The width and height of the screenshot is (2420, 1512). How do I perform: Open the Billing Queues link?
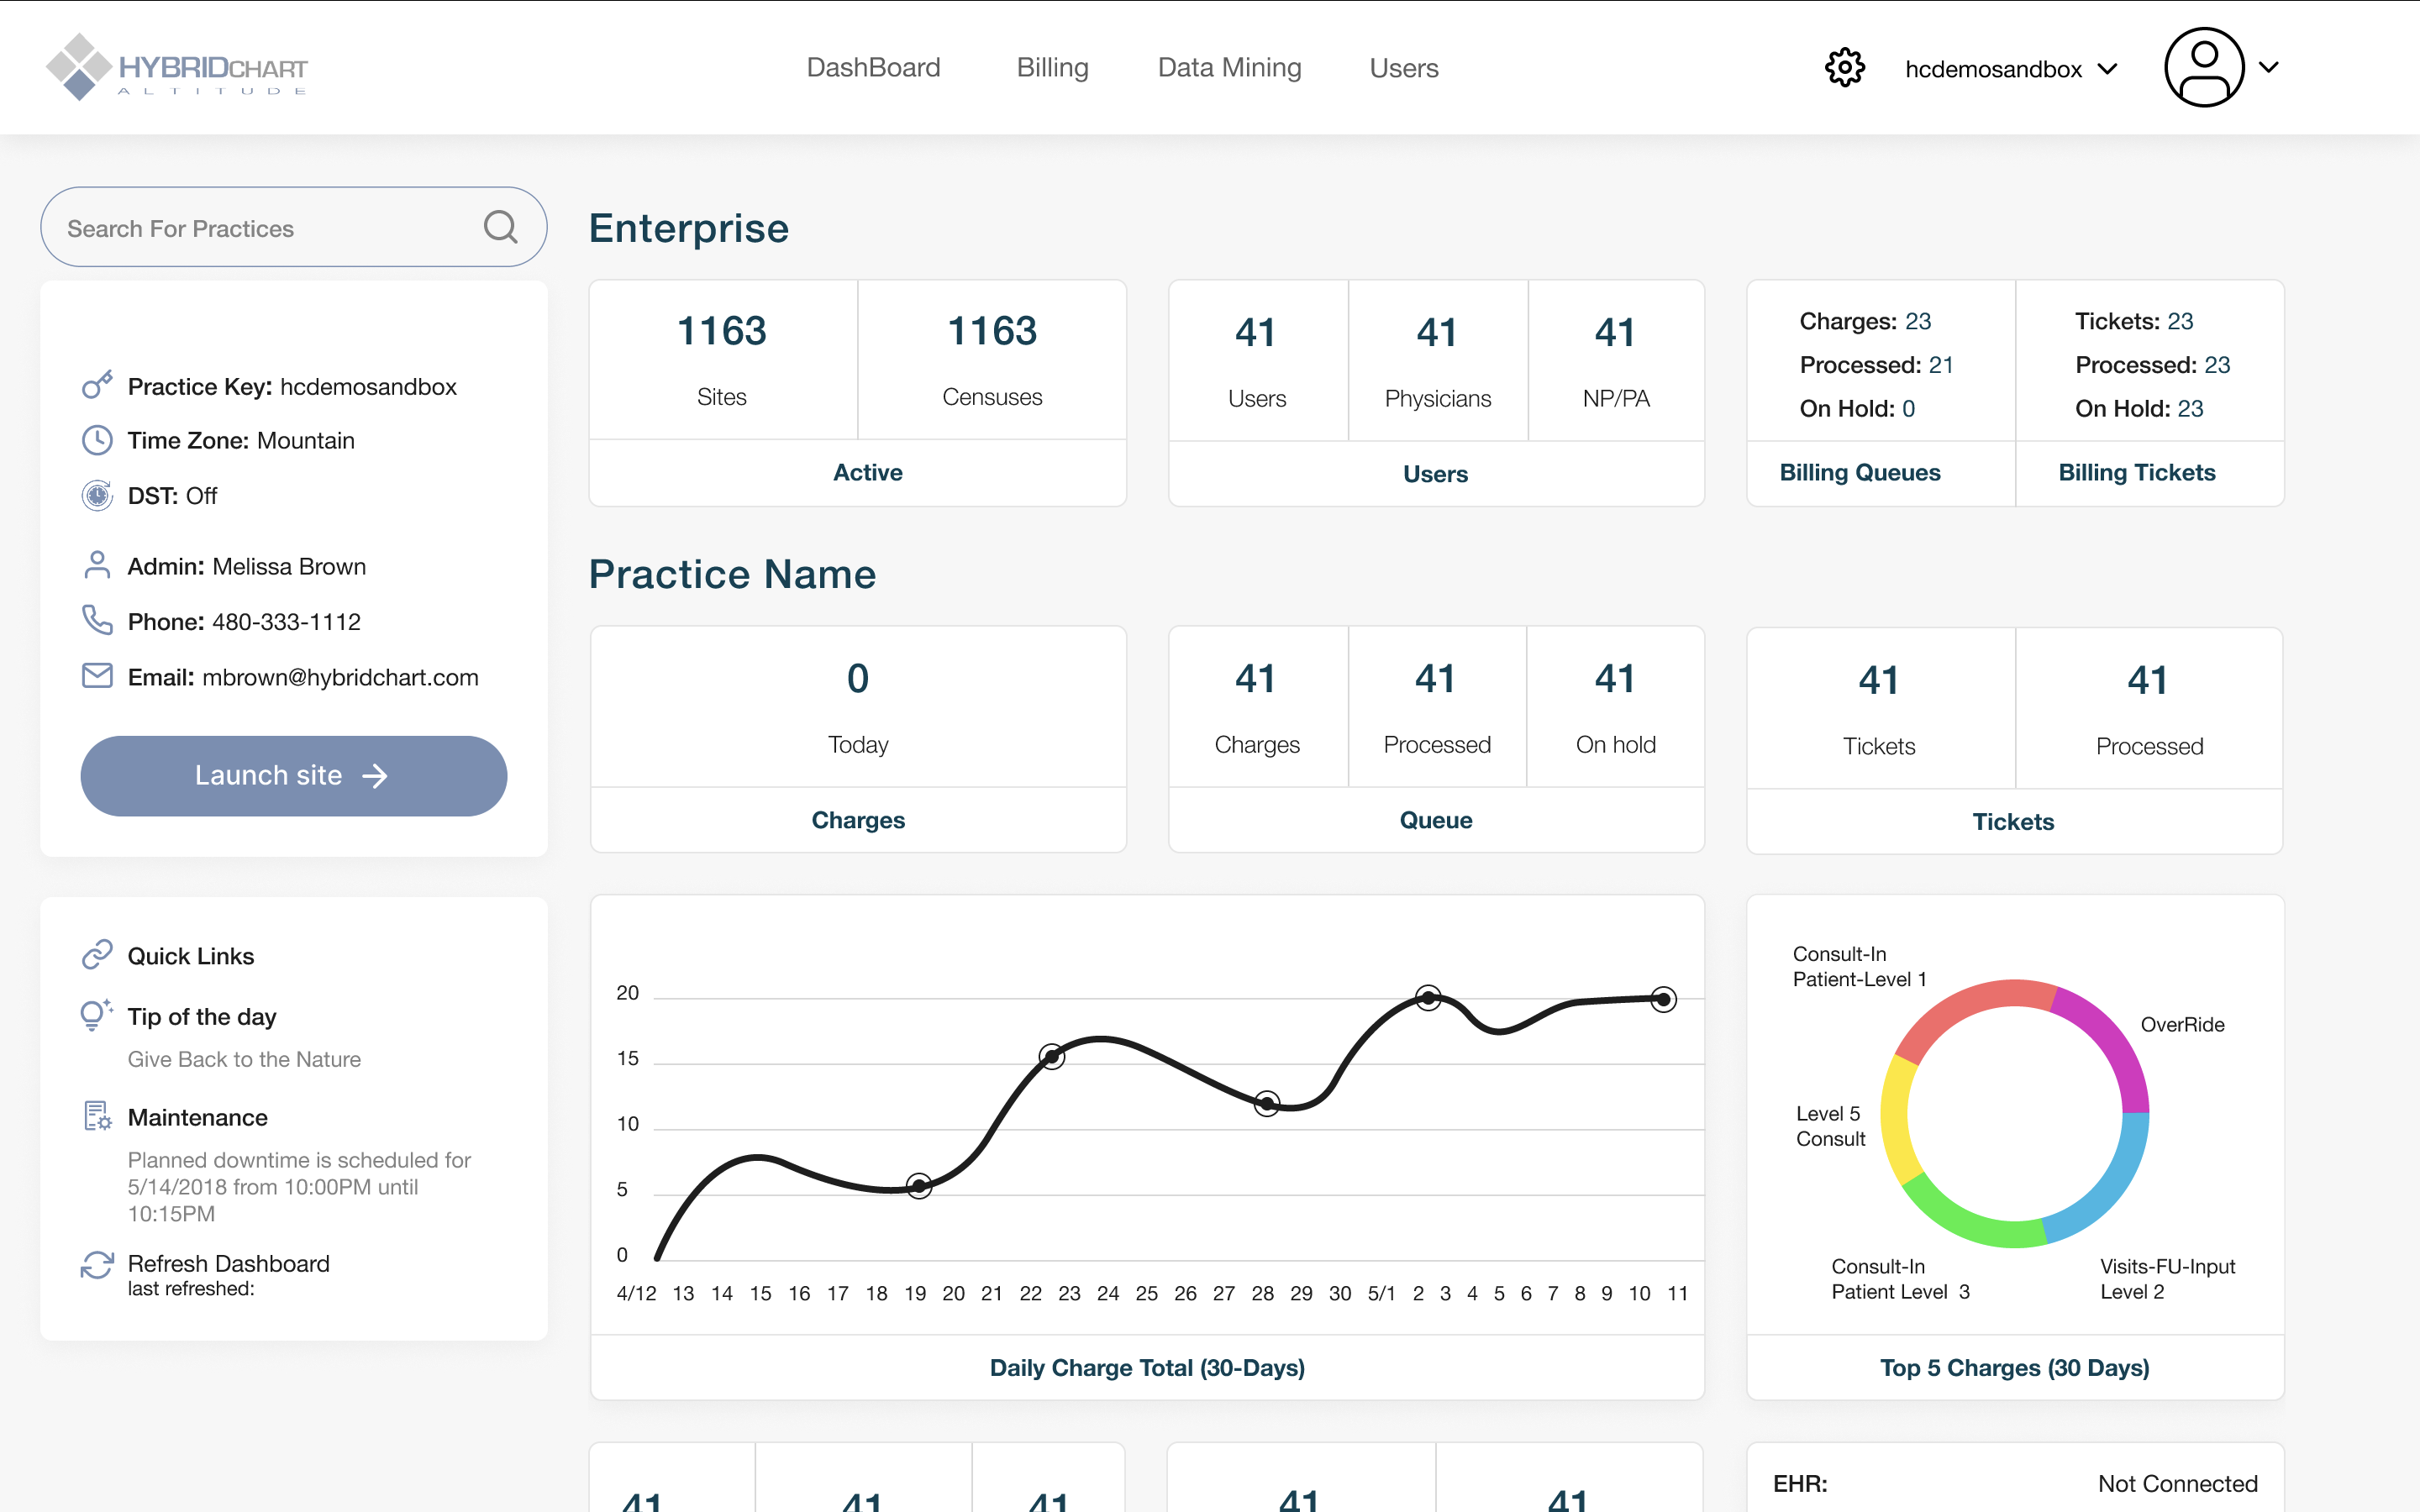point(1859,472)
